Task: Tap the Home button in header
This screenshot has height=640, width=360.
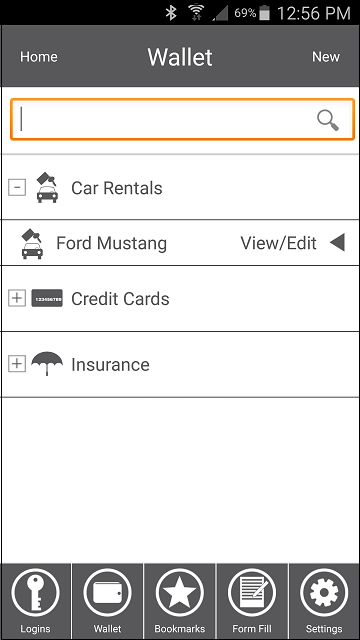Action: [39, 57]
